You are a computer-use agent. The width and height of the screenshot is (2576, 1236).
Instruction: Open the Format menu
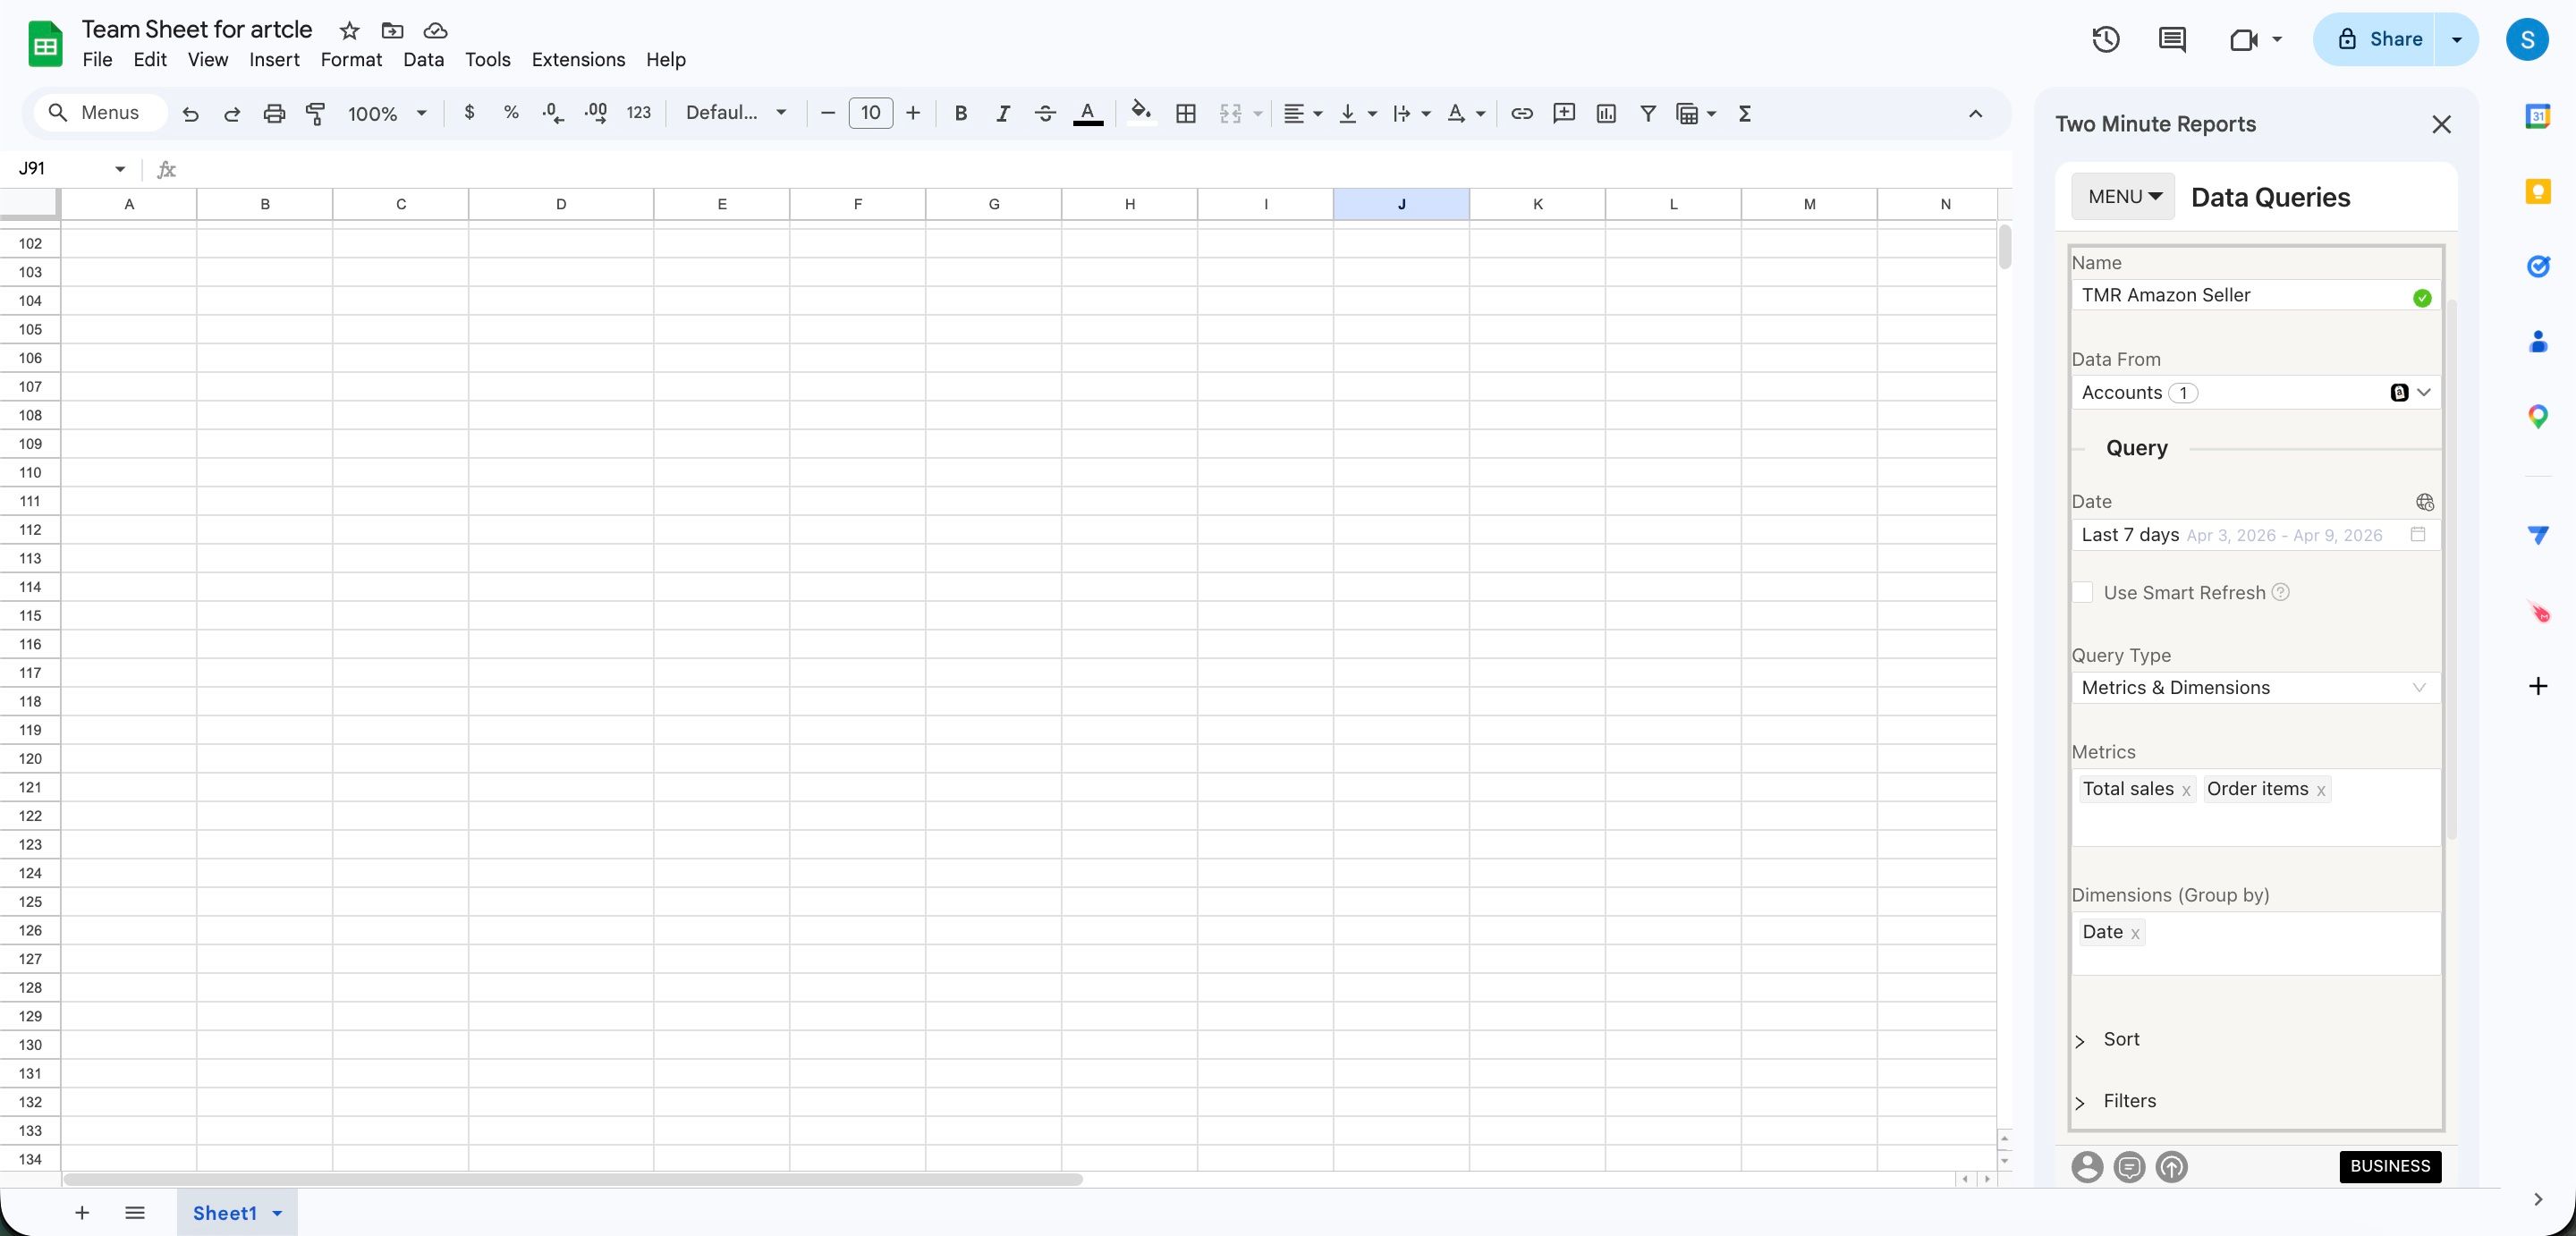tap(350, 60)
